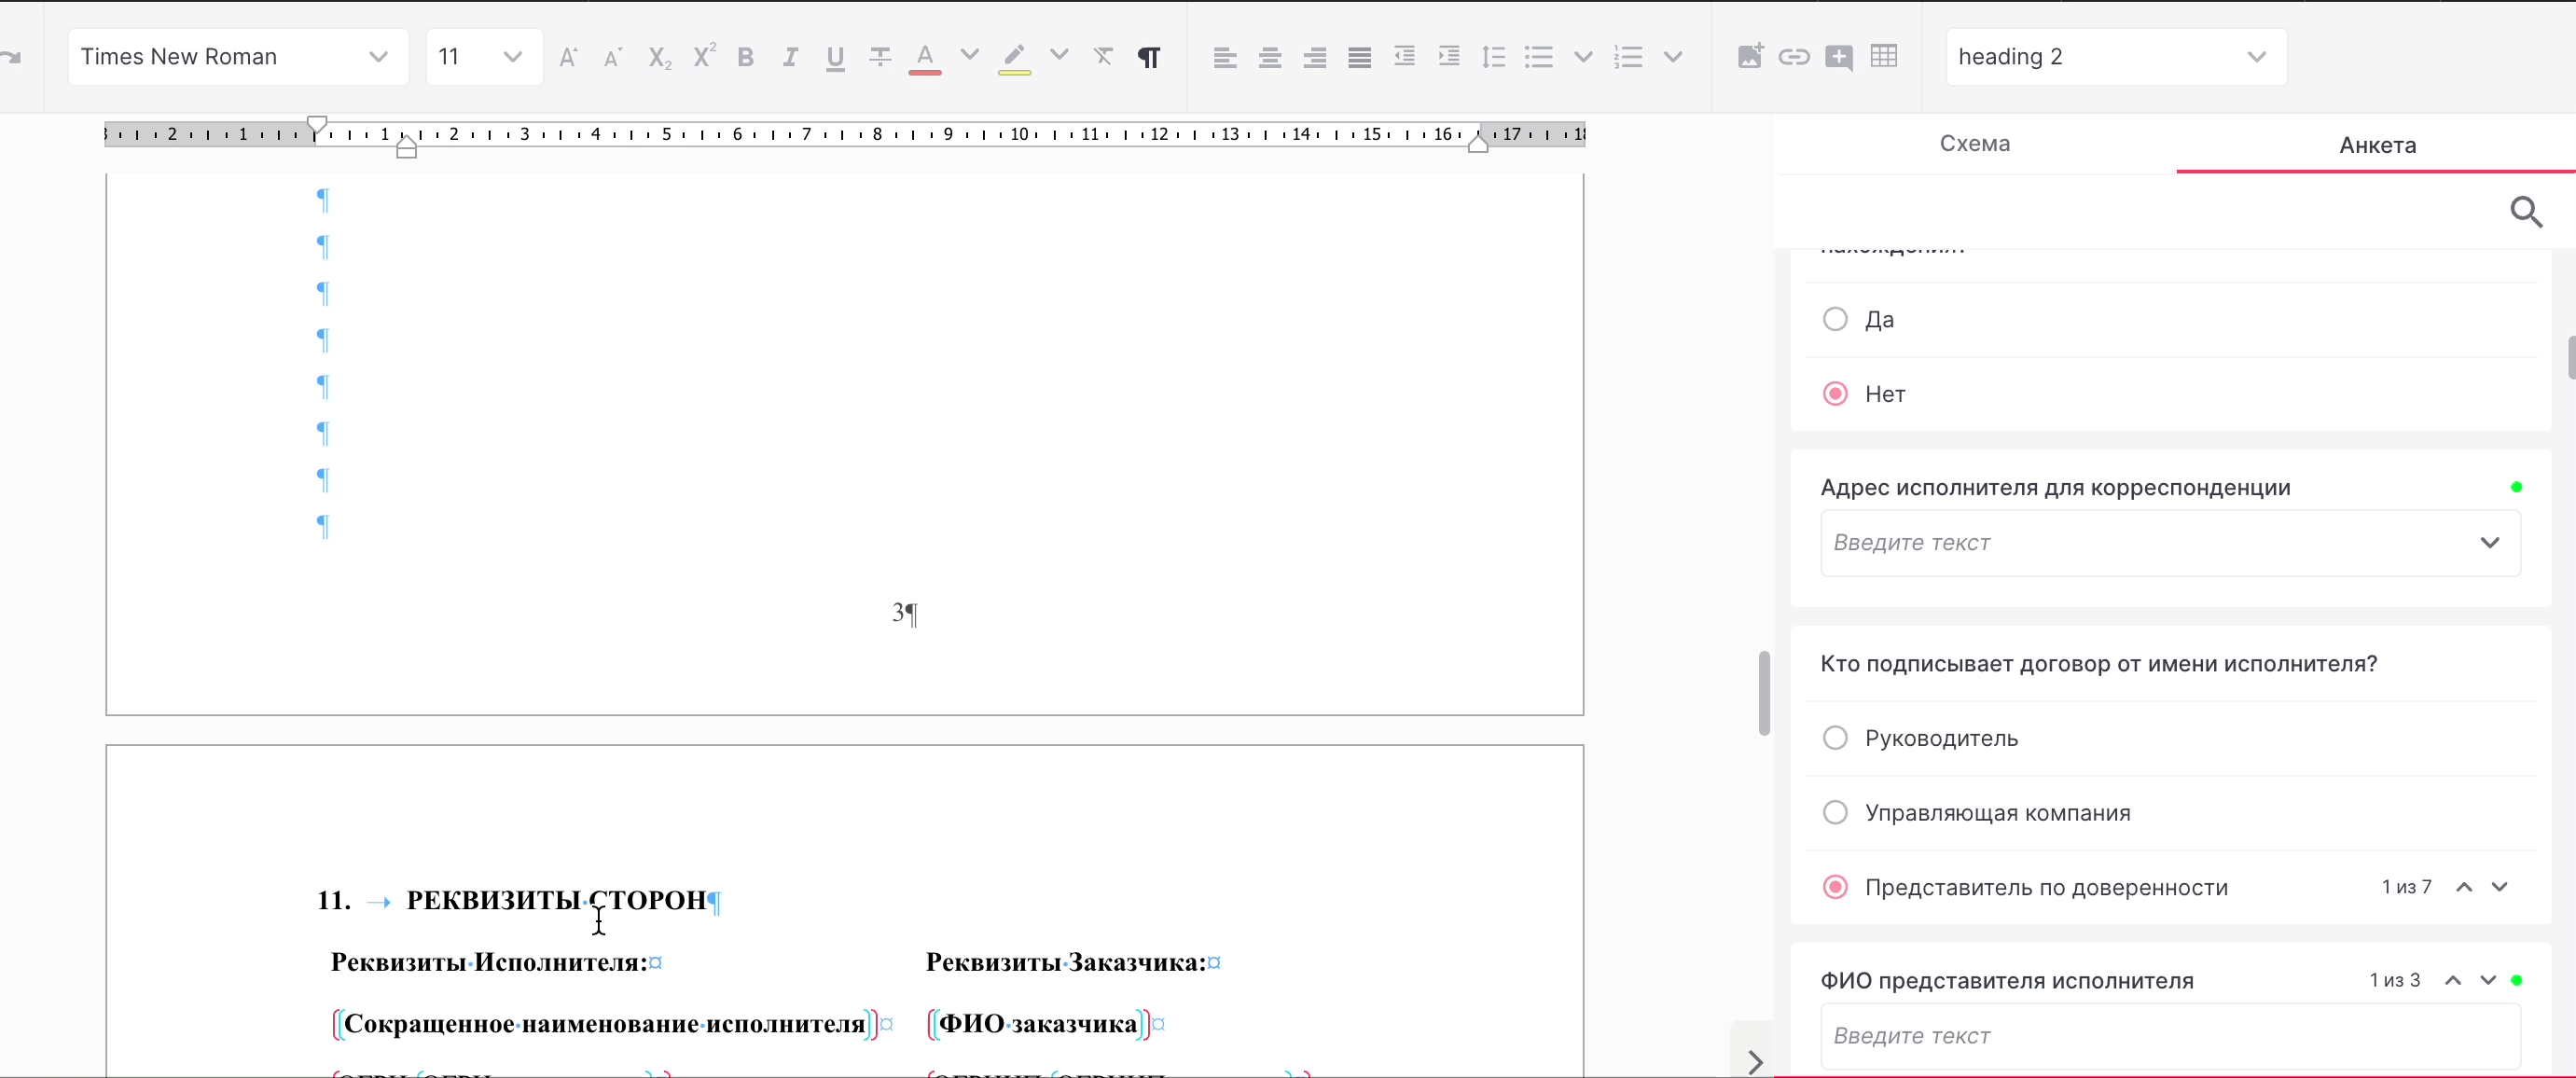Apply the yellow highlight color
The image size is (2576, 1078).
pyautogui.click(x=1014, y=58)
